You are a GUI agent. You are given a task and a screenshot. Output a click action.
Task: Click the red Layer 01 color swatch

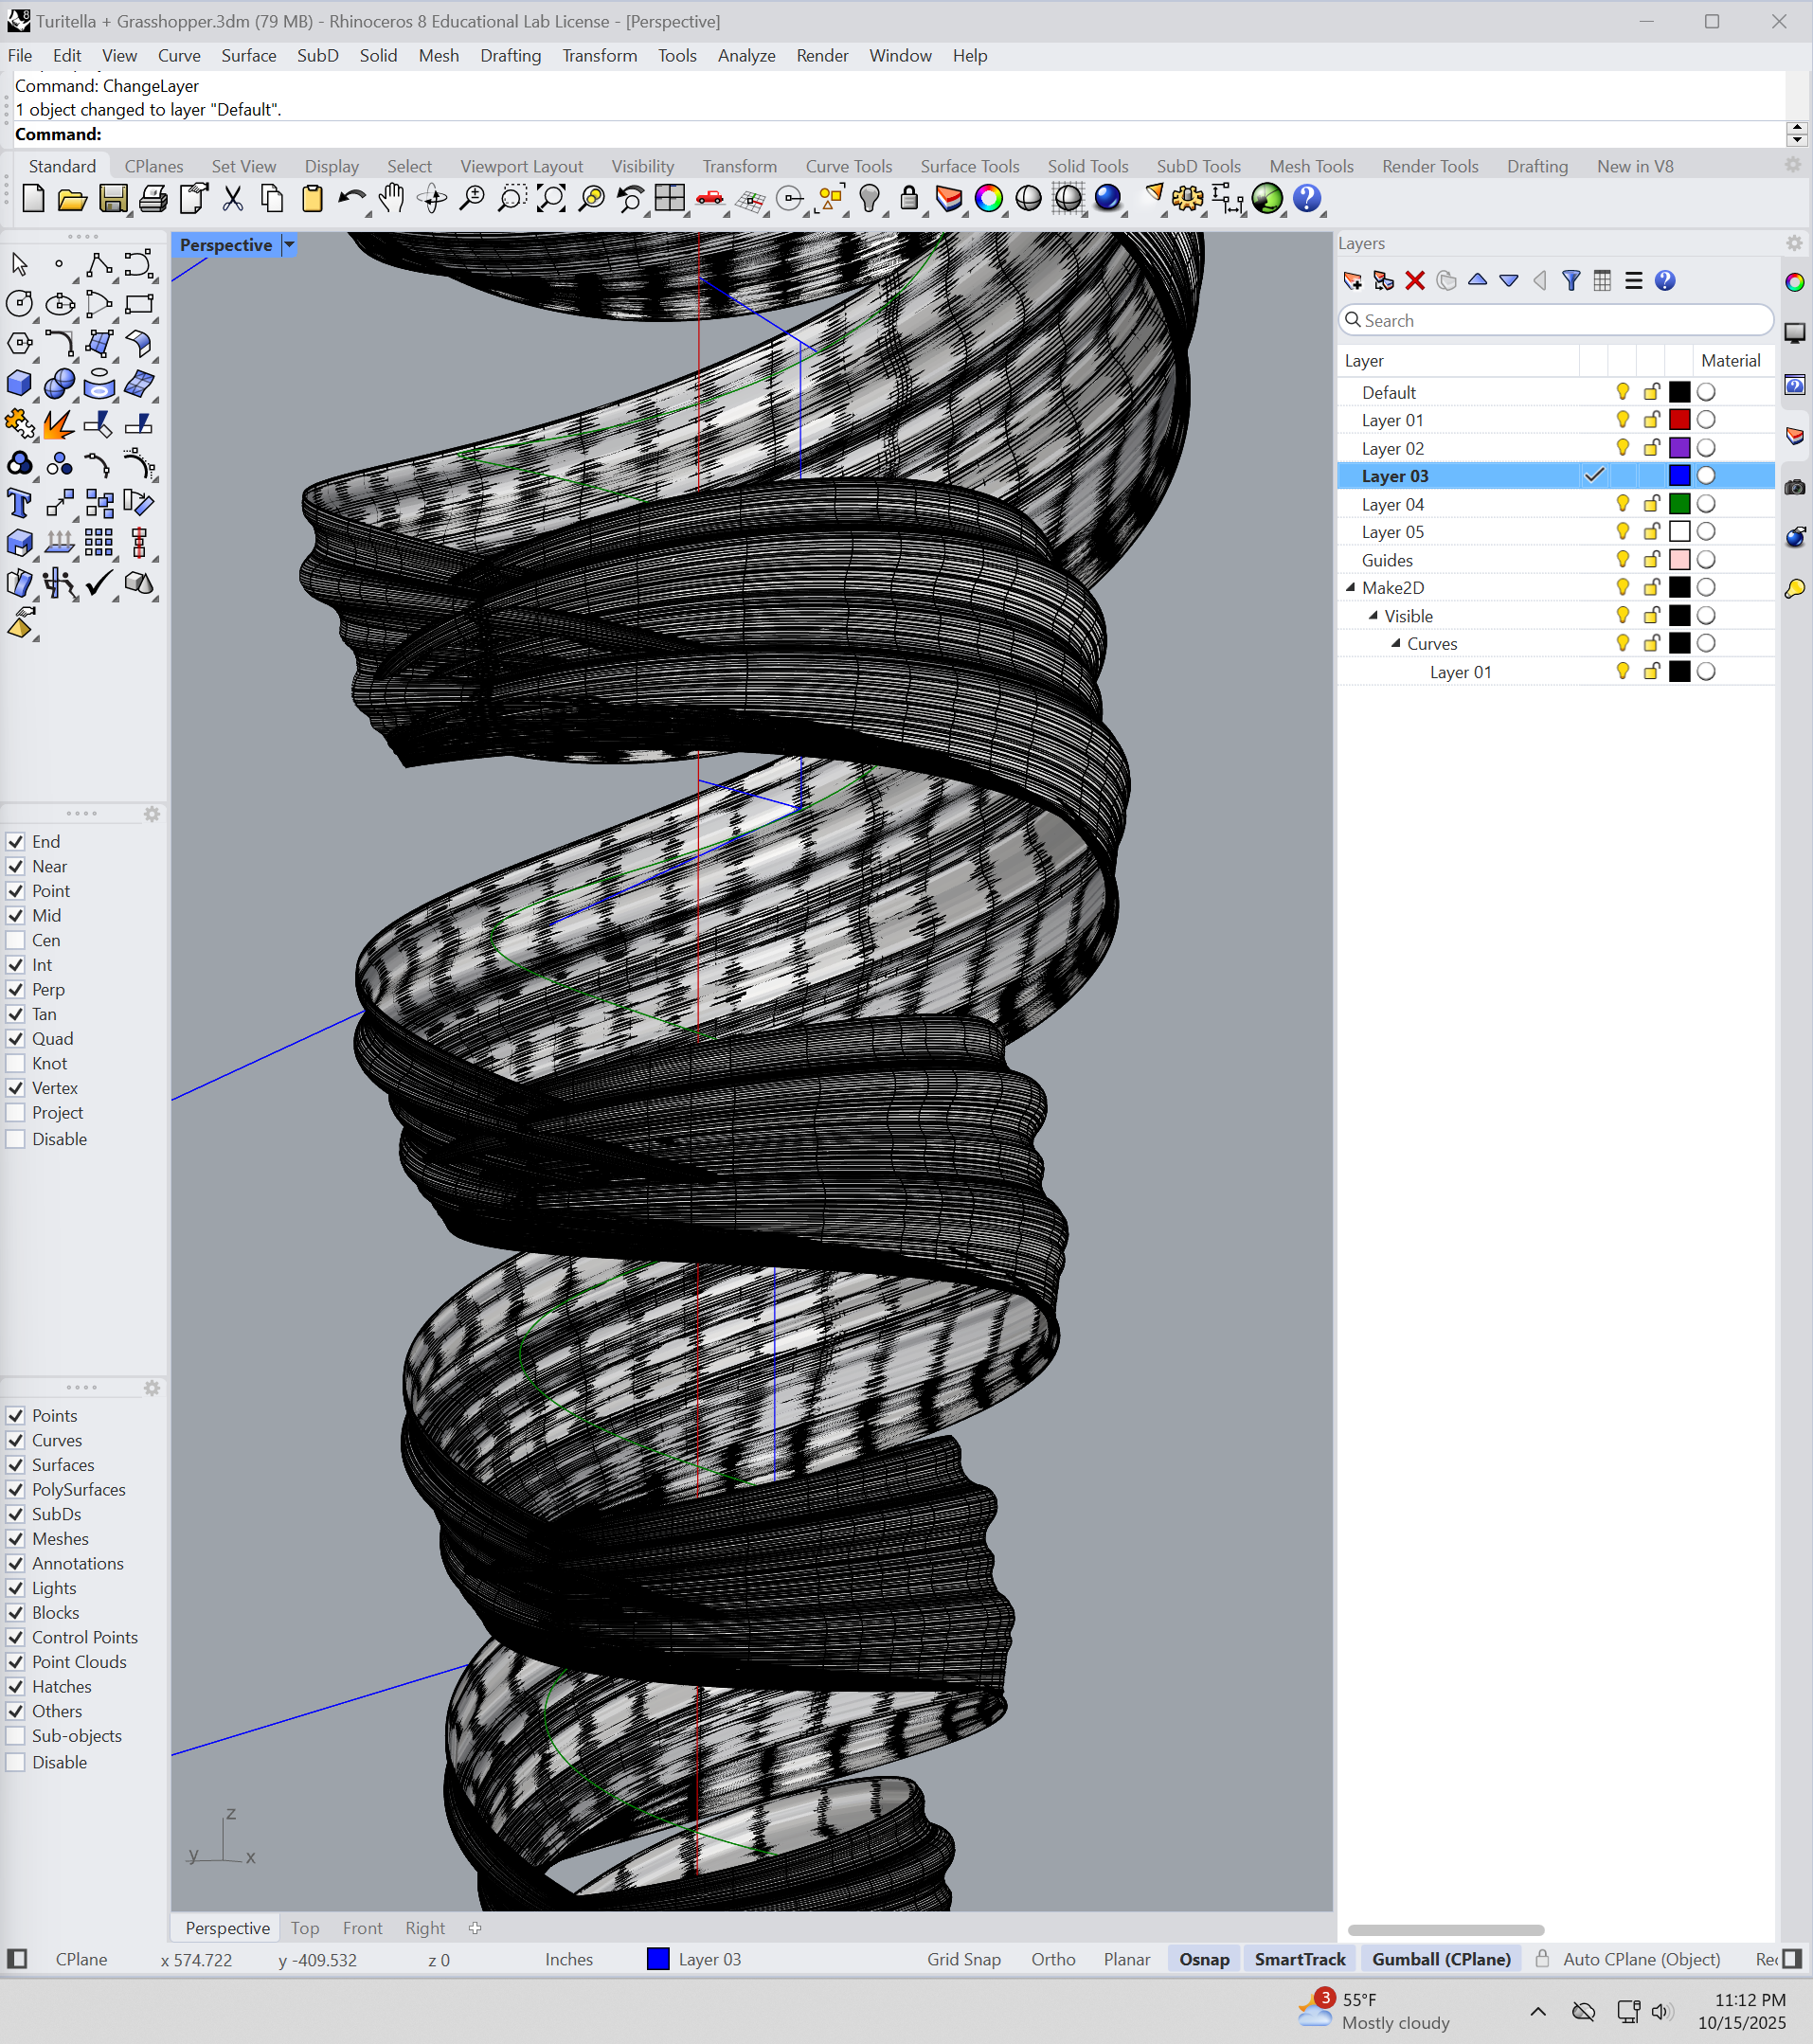(x=1679, y=420)
